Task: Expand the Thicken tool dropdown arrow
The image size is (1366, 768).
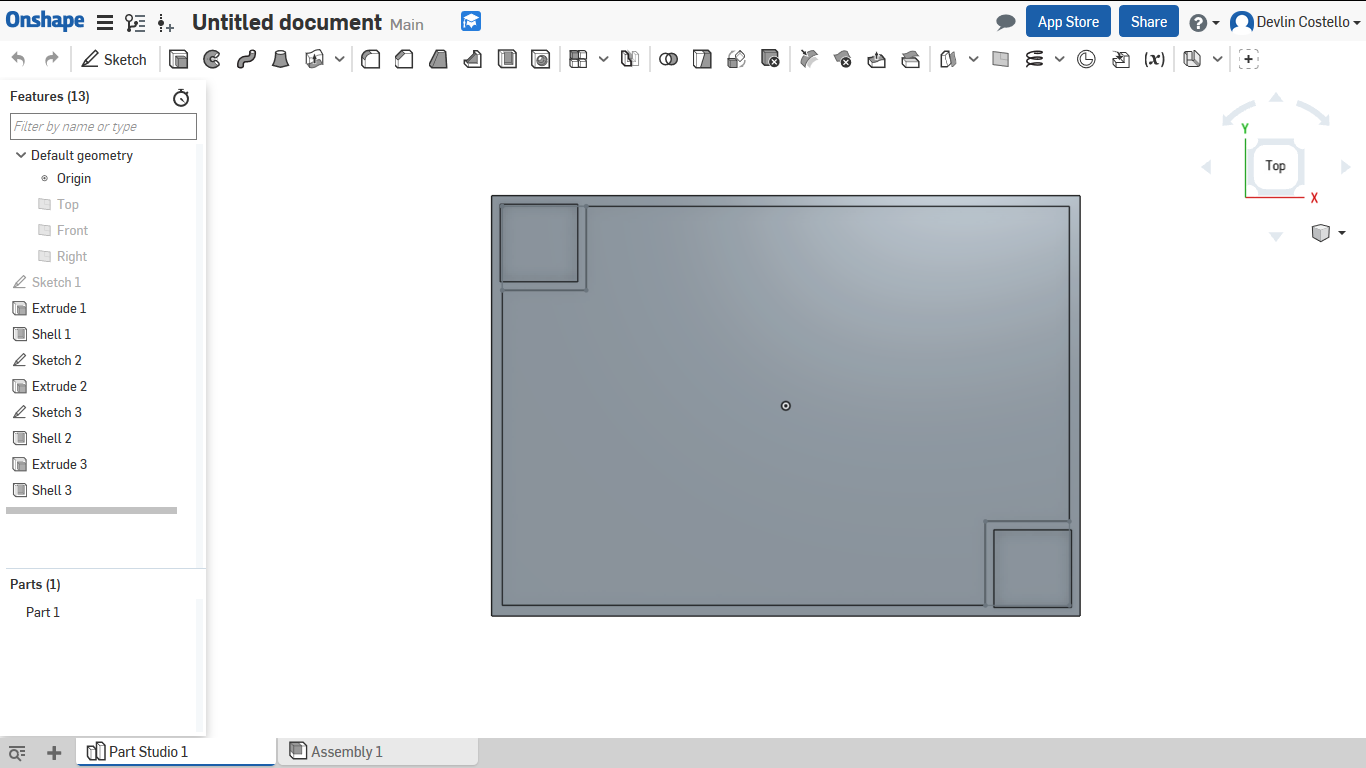Action: point(340,59)
